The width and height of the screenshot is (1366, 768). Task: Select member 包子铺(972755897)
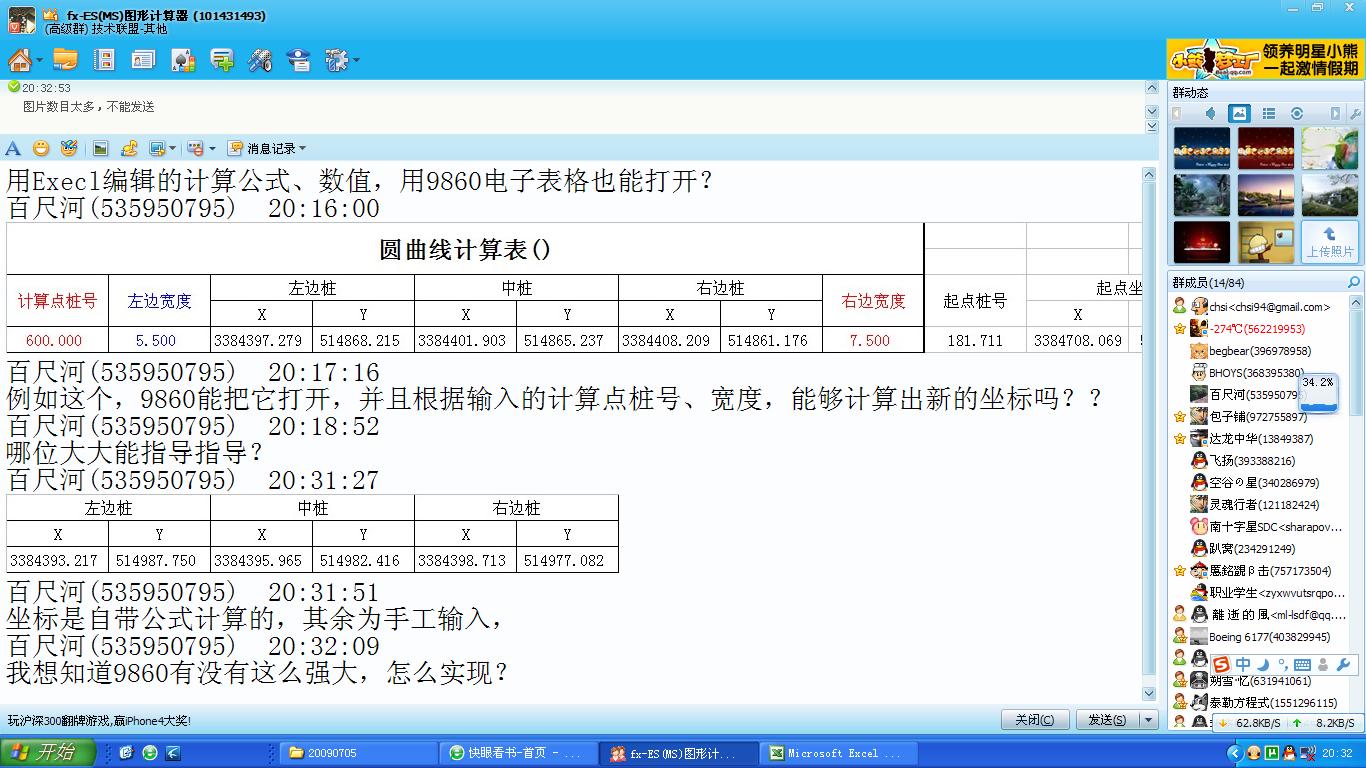1247,417
